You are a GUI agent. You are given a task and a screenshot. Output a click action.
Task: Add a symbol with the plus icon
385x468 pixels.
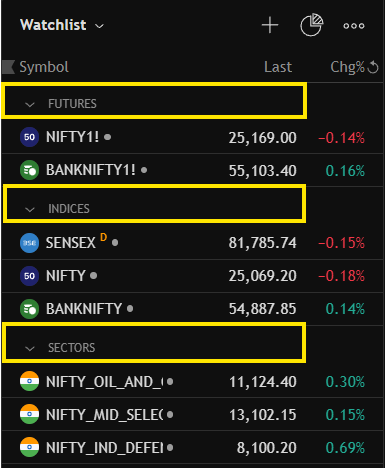(x=270, y=25)
